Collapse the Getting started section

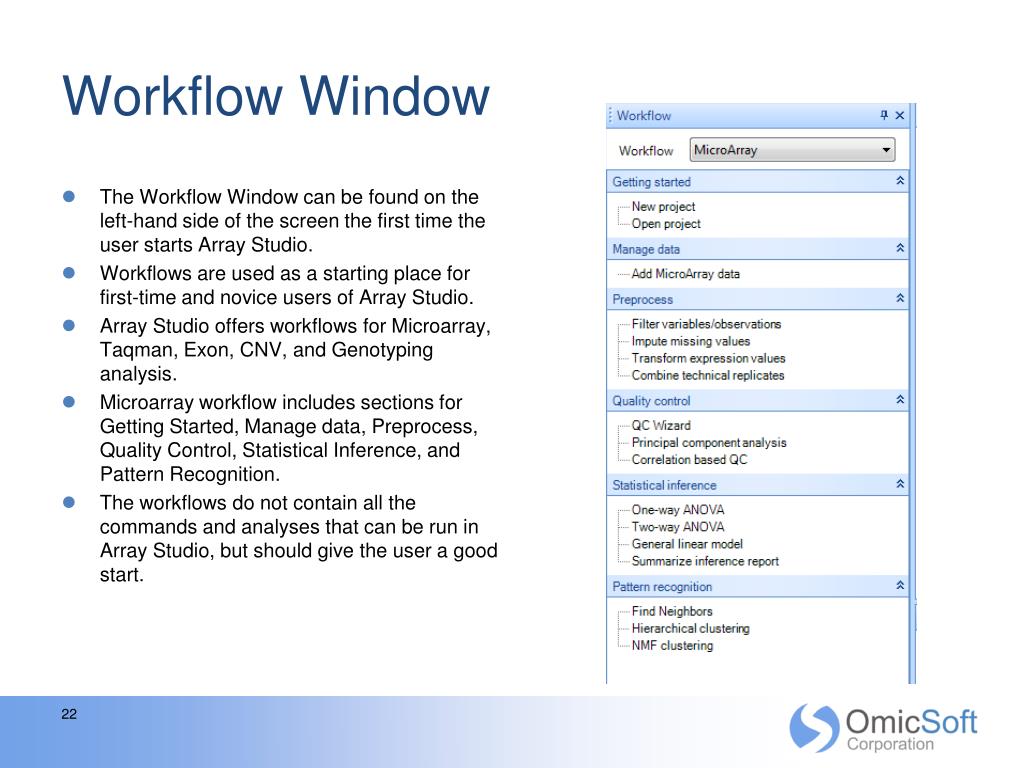(x=900, y=181)
